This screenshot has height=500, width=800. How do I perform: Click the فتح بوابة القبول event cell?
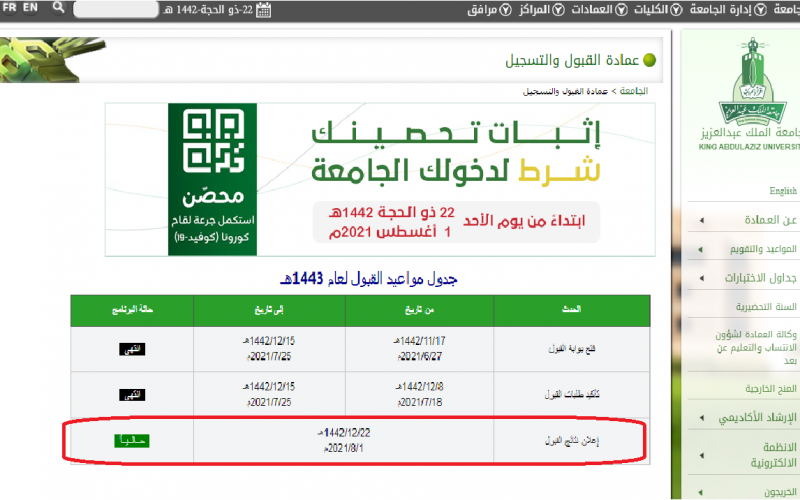[x=571, y=349]
